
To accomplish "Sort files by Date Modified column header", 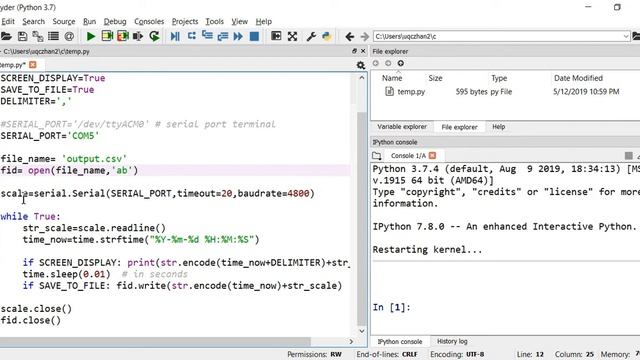I will tap(578, 78).
